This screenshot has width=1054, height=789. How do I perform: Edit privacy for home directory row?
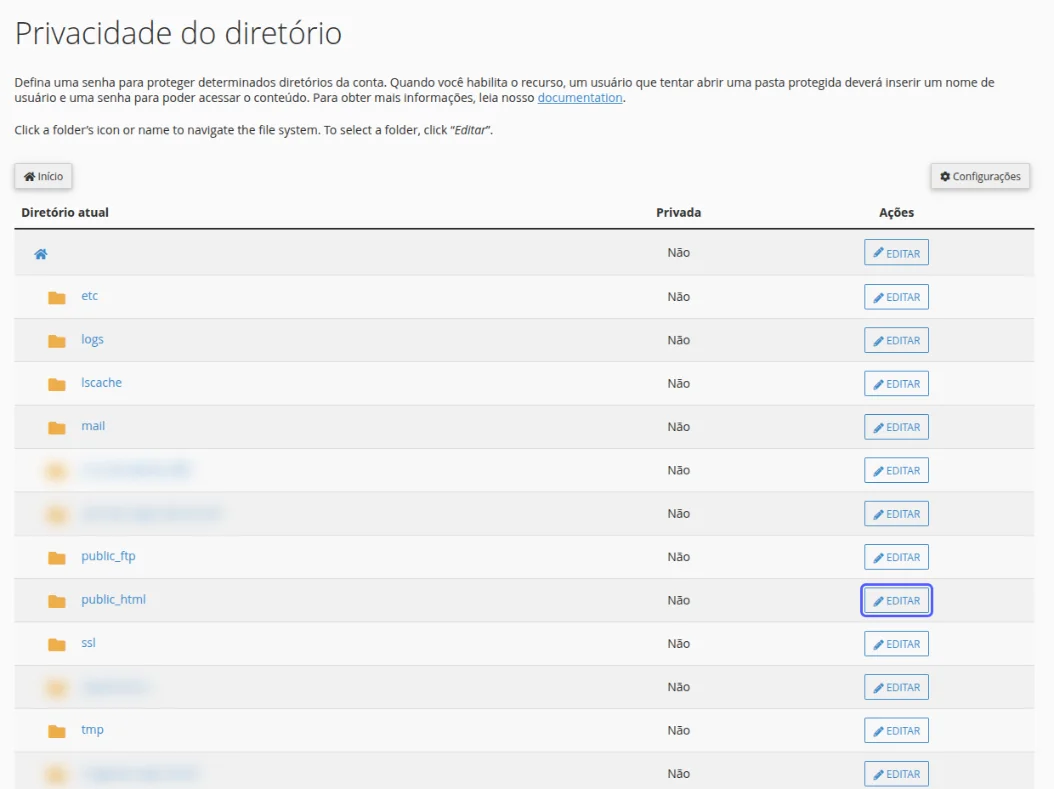(x=896, y=253)
